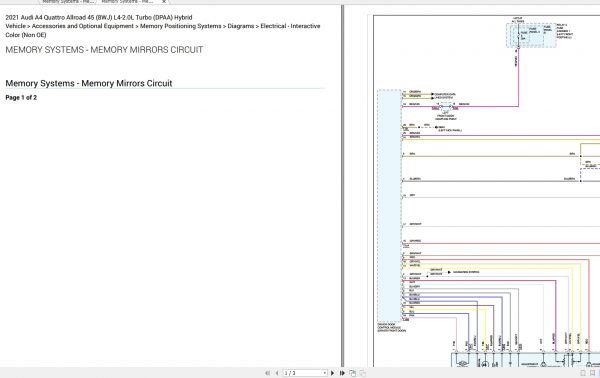
Task: Select single page layout icon bottom right
Action: click(x=583, y=373)
